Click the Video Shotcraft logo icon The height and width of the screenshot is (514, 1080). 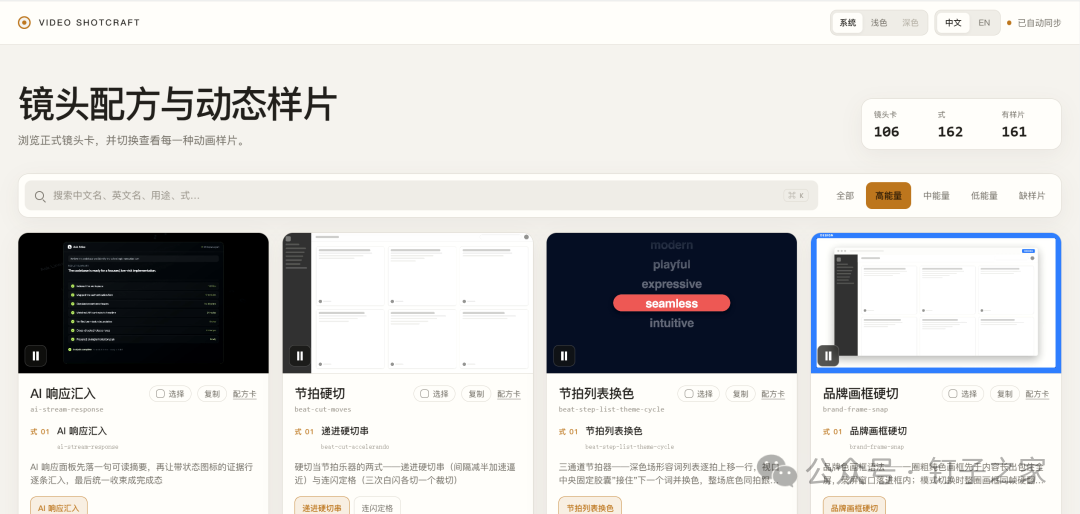pos(24,23)
